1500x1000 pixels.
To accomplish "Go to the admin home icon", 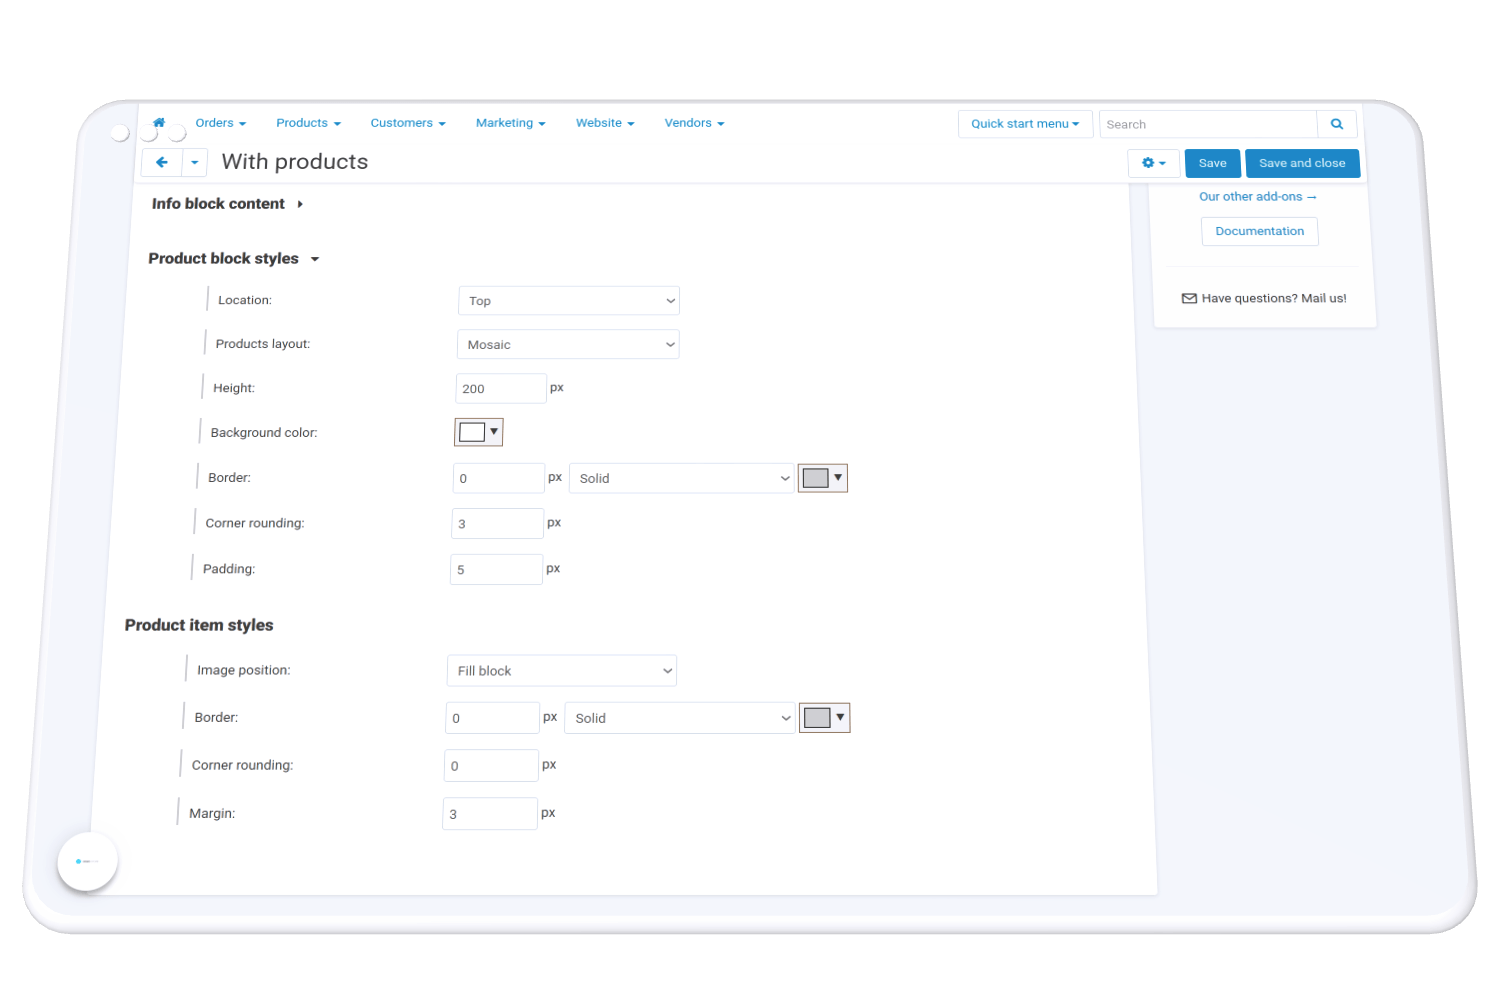I will 159,122.
